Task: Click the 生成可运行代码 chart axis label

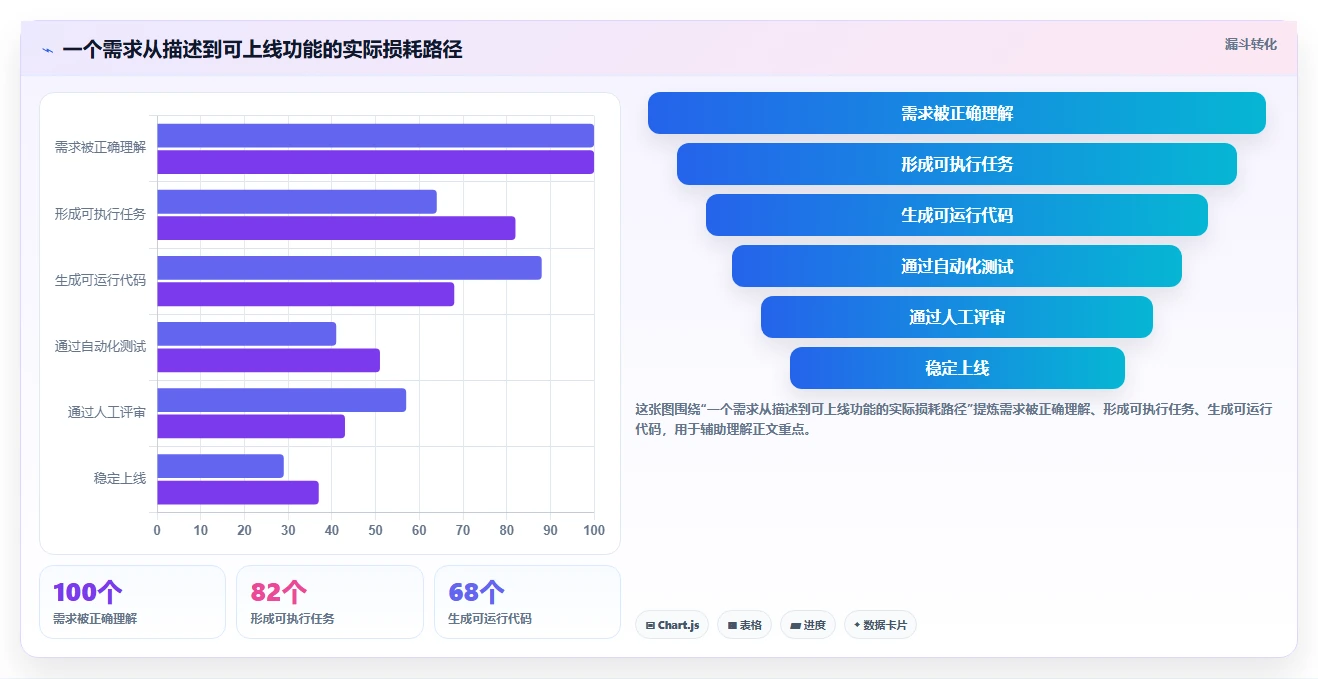Action: coord(100,280)
